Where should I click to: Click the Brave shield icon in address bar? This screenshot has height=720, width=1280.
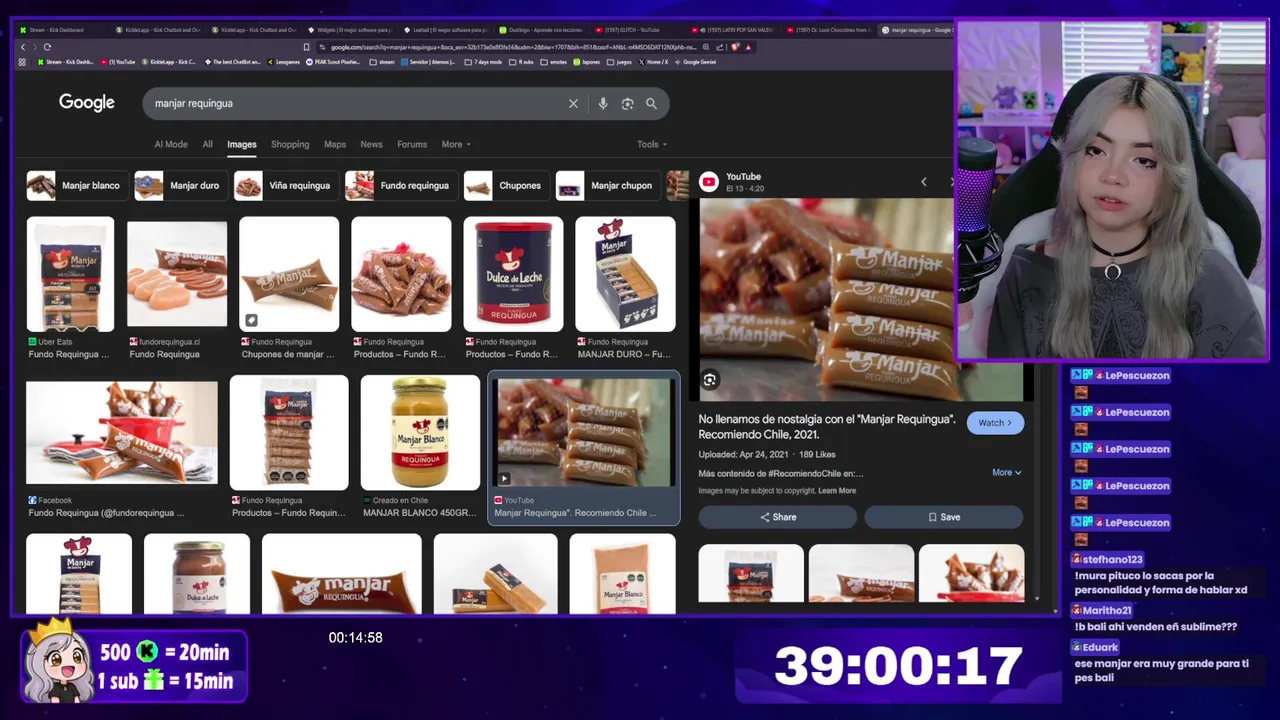click(735, 47)
